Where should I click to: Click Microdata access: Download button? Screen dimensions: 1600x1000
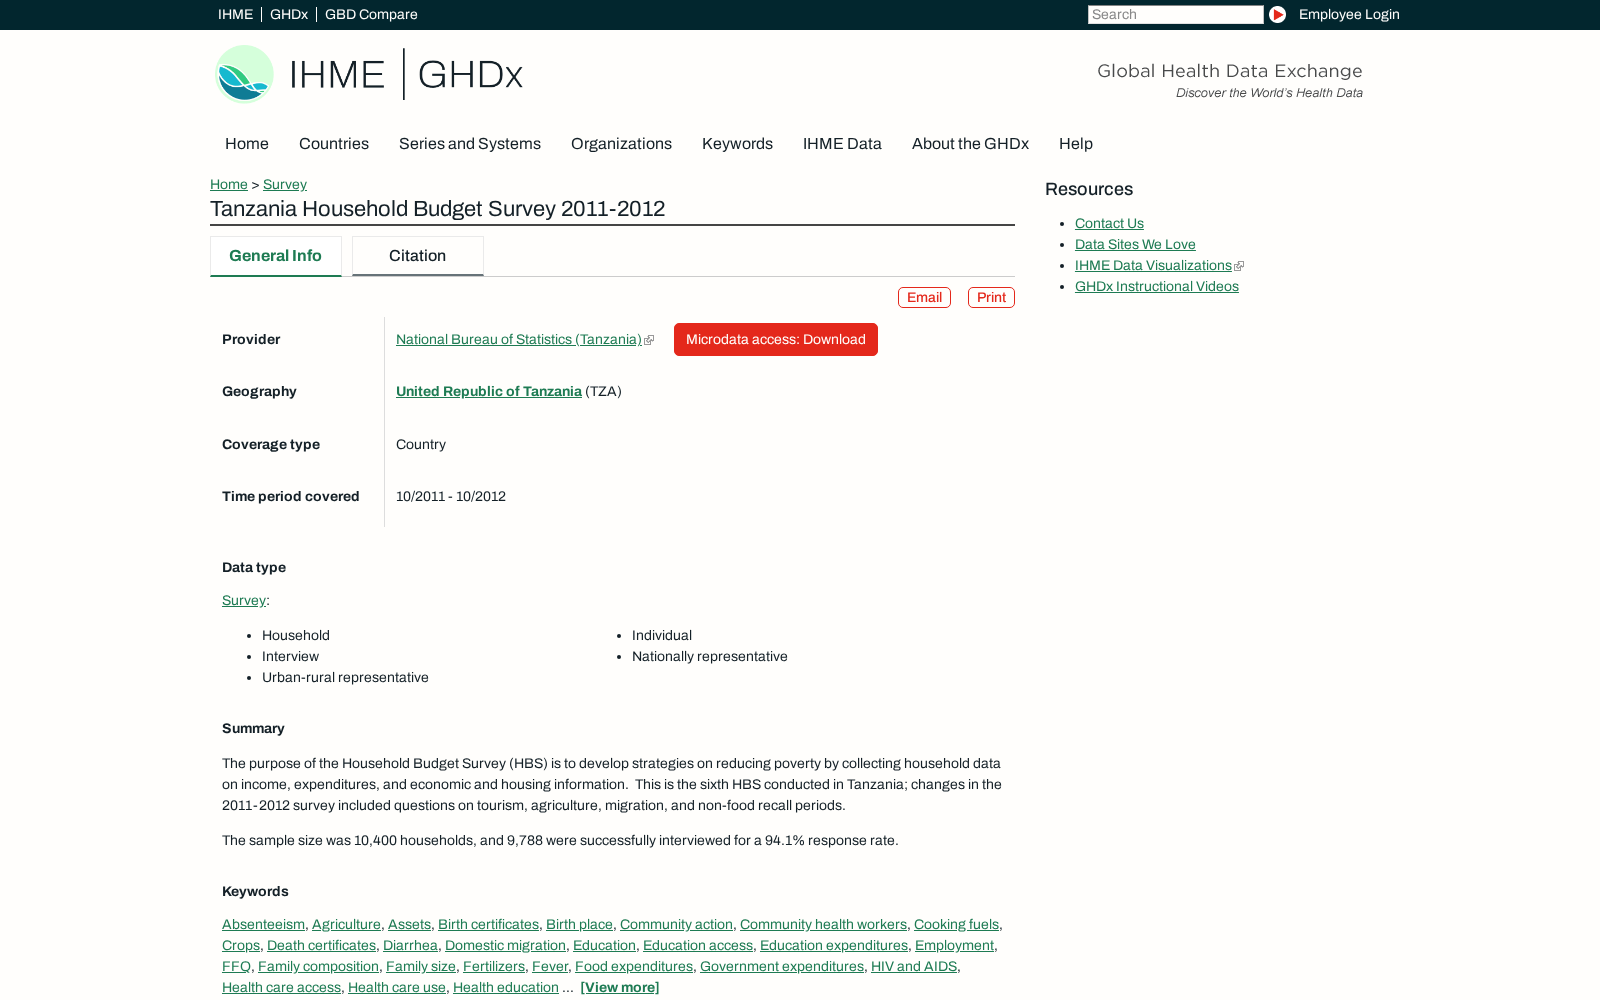point(776,340)
